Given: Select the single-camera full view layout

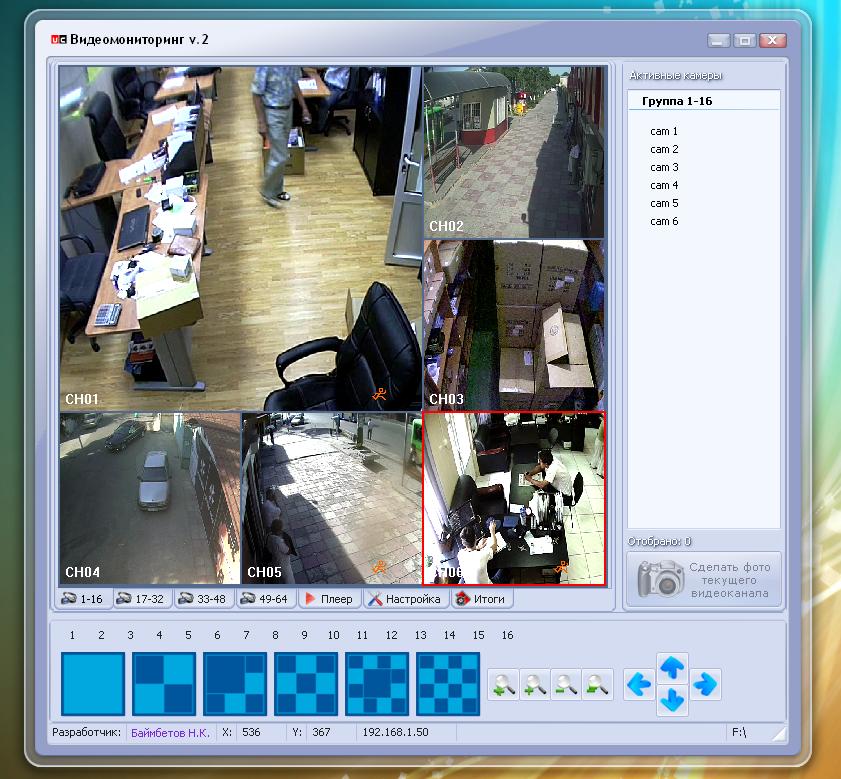Looking at the screenshot, I should click(93, 684).
